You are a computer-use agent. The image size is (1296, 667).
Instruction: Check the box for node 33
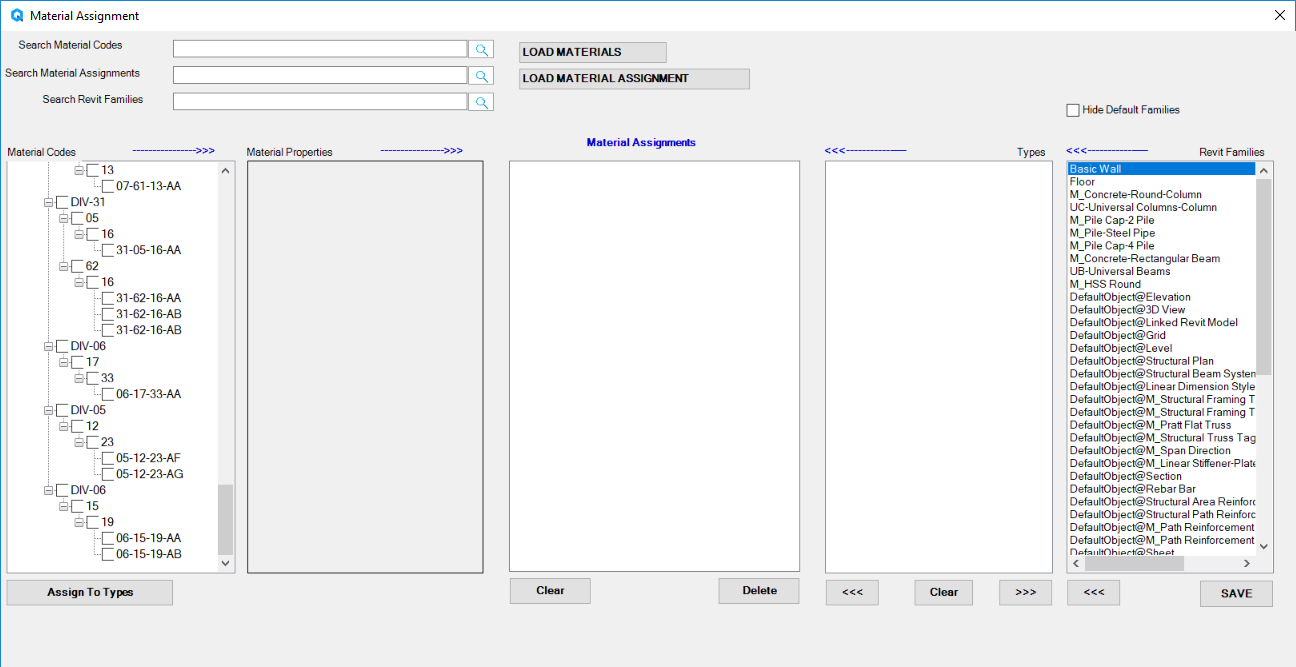coord(93,378)
